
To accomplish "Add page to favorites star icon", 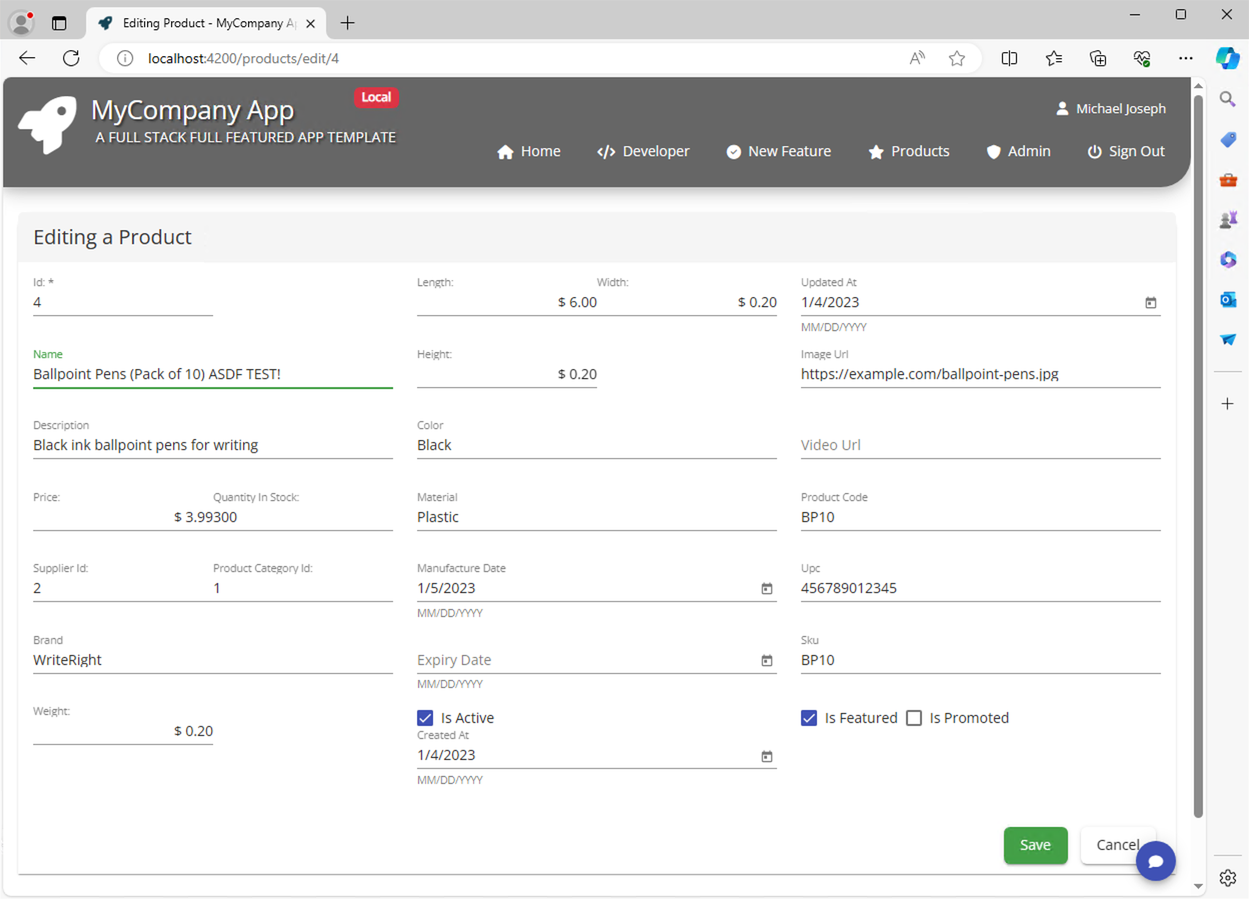I will pyautogui.click(x=957, y=58).
